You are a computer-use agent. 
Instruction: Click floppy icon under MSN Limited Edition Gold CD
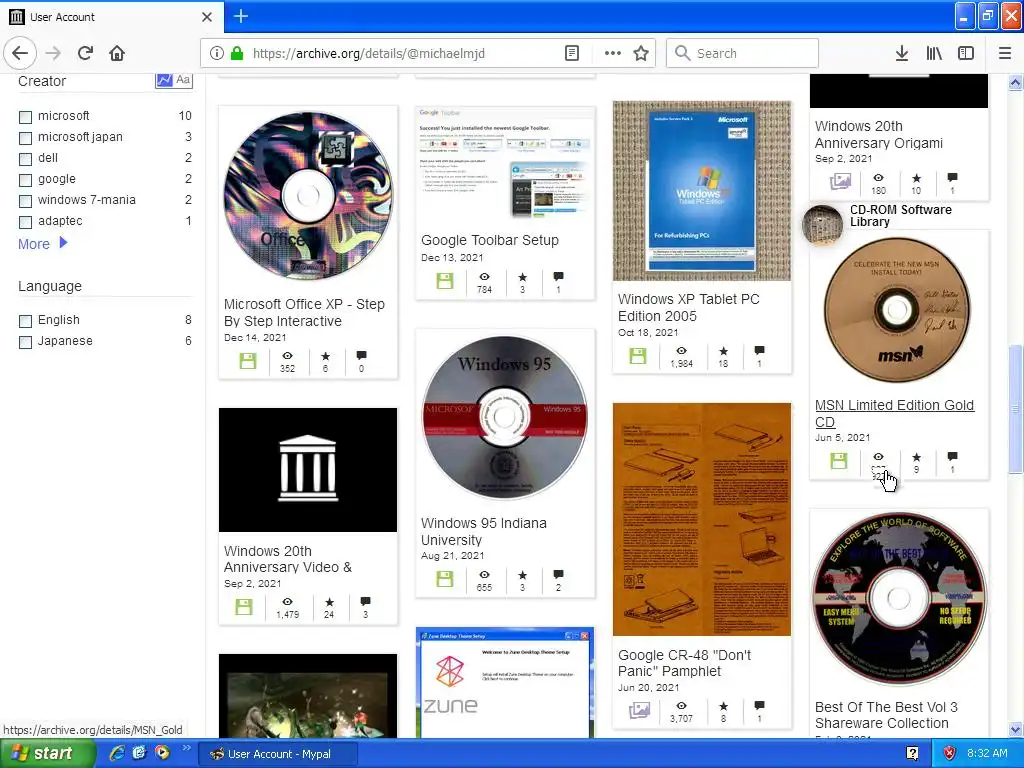(839, 461)
